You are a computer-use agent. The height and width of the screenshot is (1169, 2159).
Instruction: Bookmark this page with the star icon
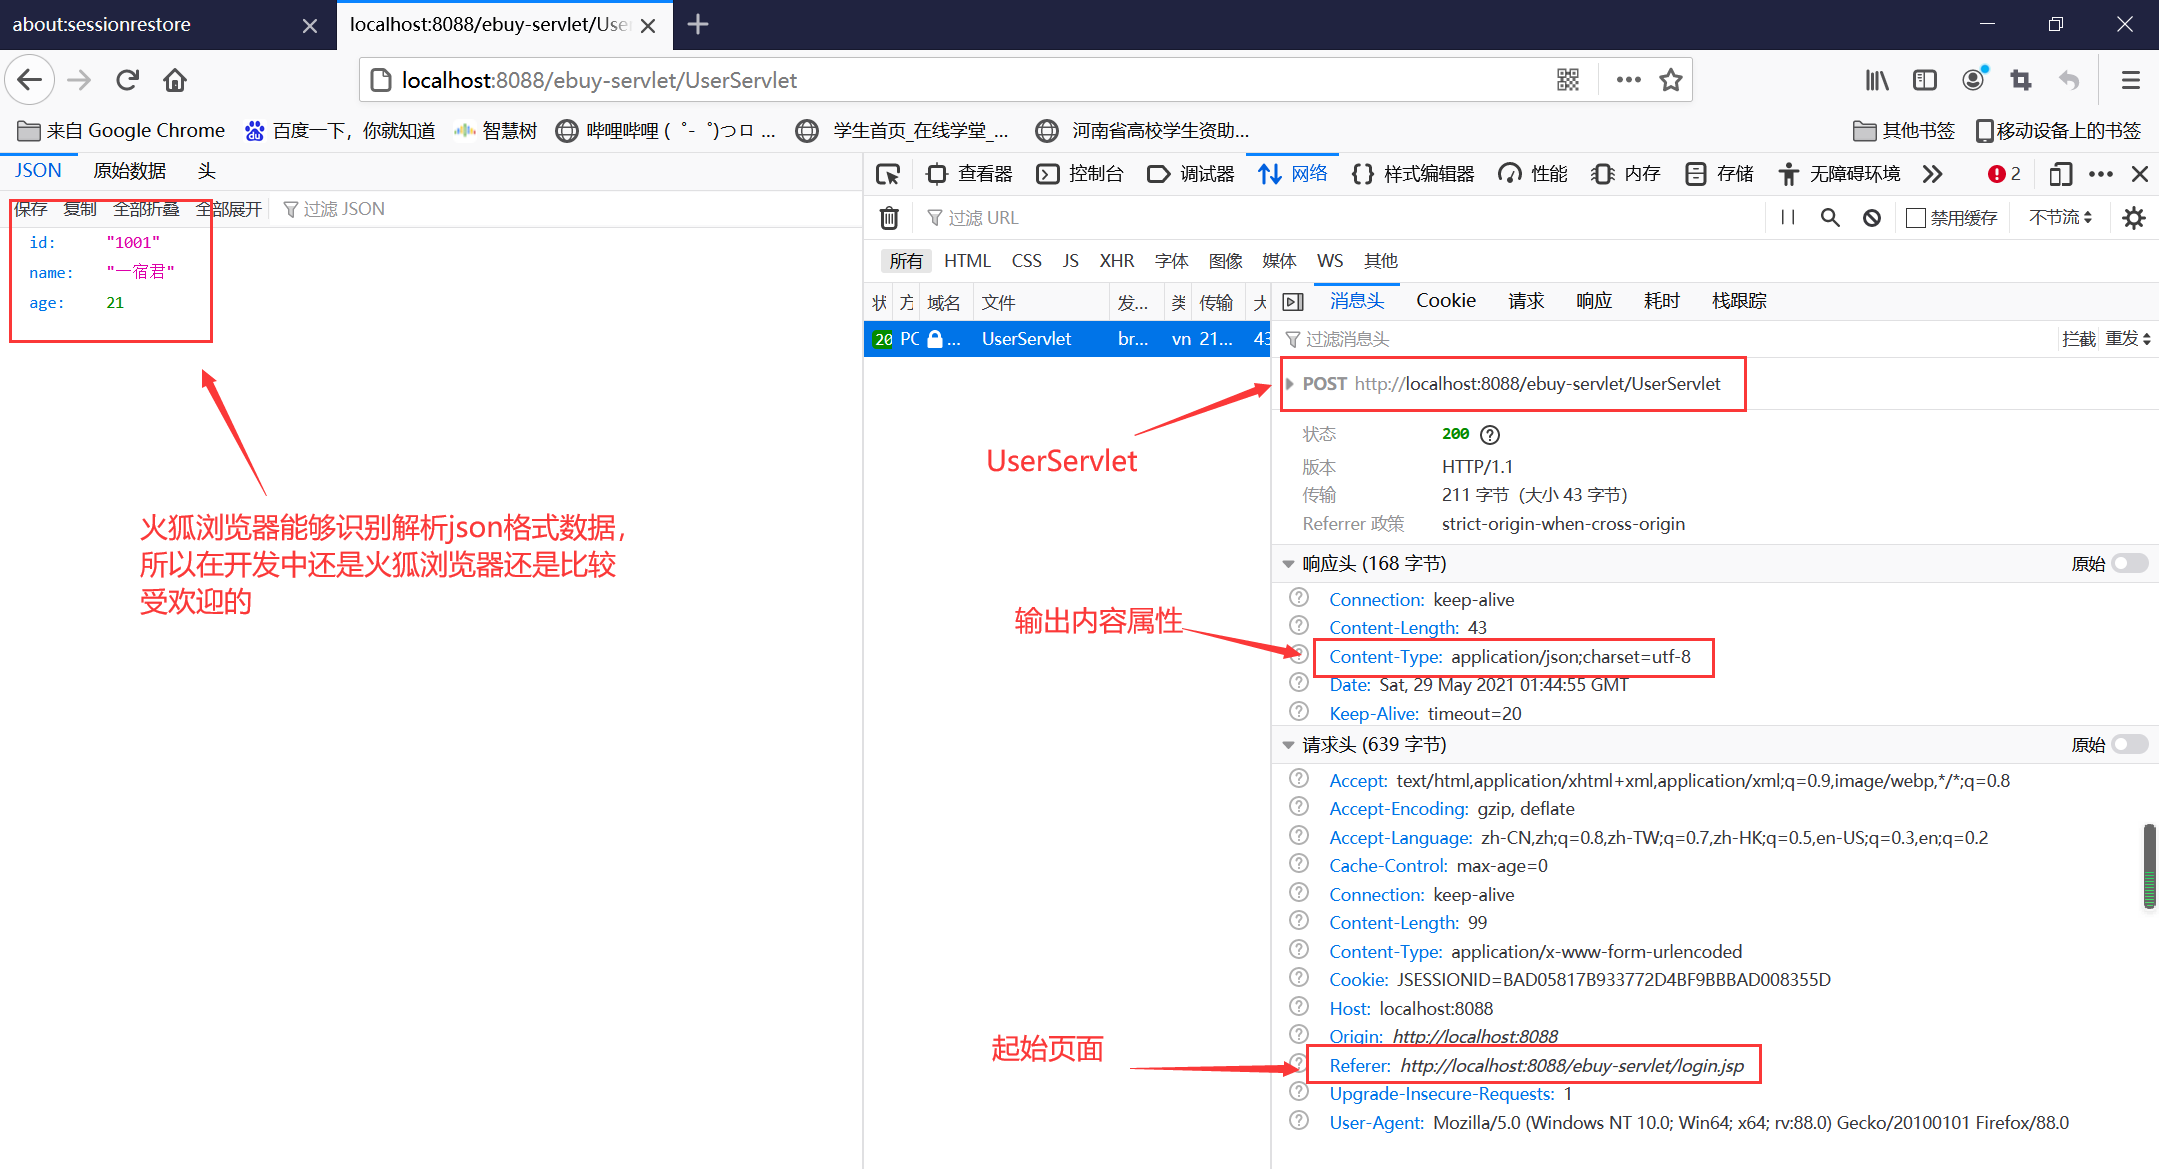(1671, 80)
